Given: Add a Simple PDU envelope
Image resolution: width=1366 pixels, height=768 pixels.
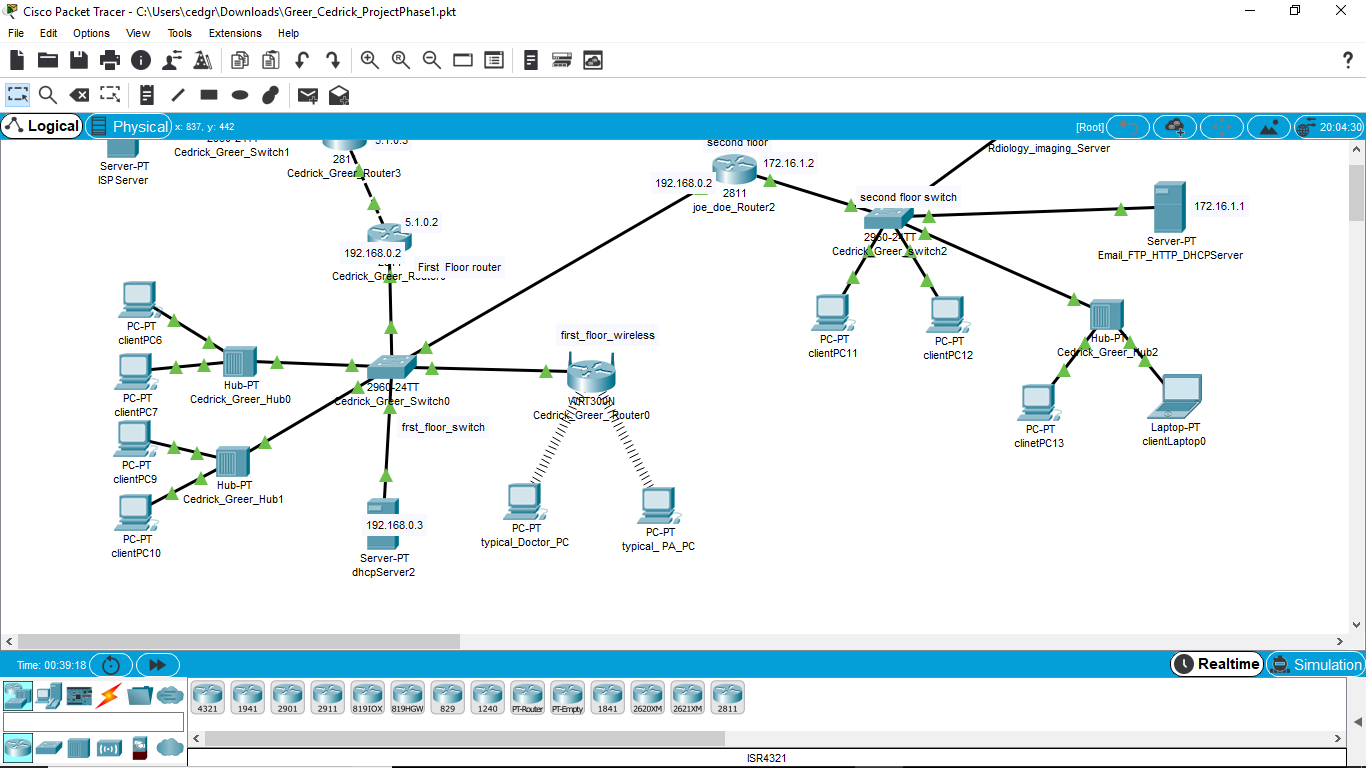Looking at the screenshot, I should click(x=308, y=95).
